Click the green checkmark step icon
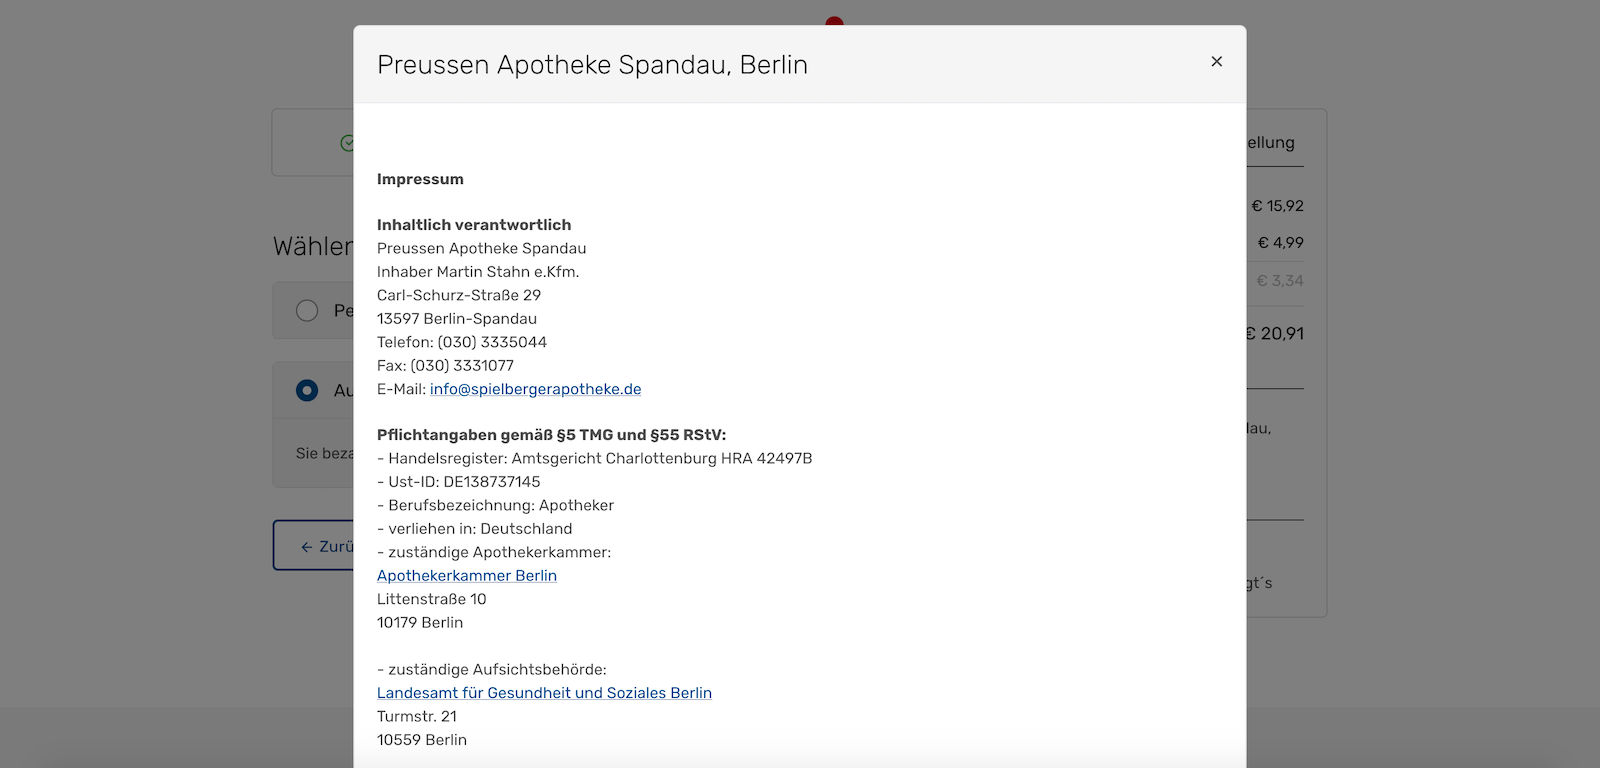This screenshot has width=1600, height=768. point(346,143)
